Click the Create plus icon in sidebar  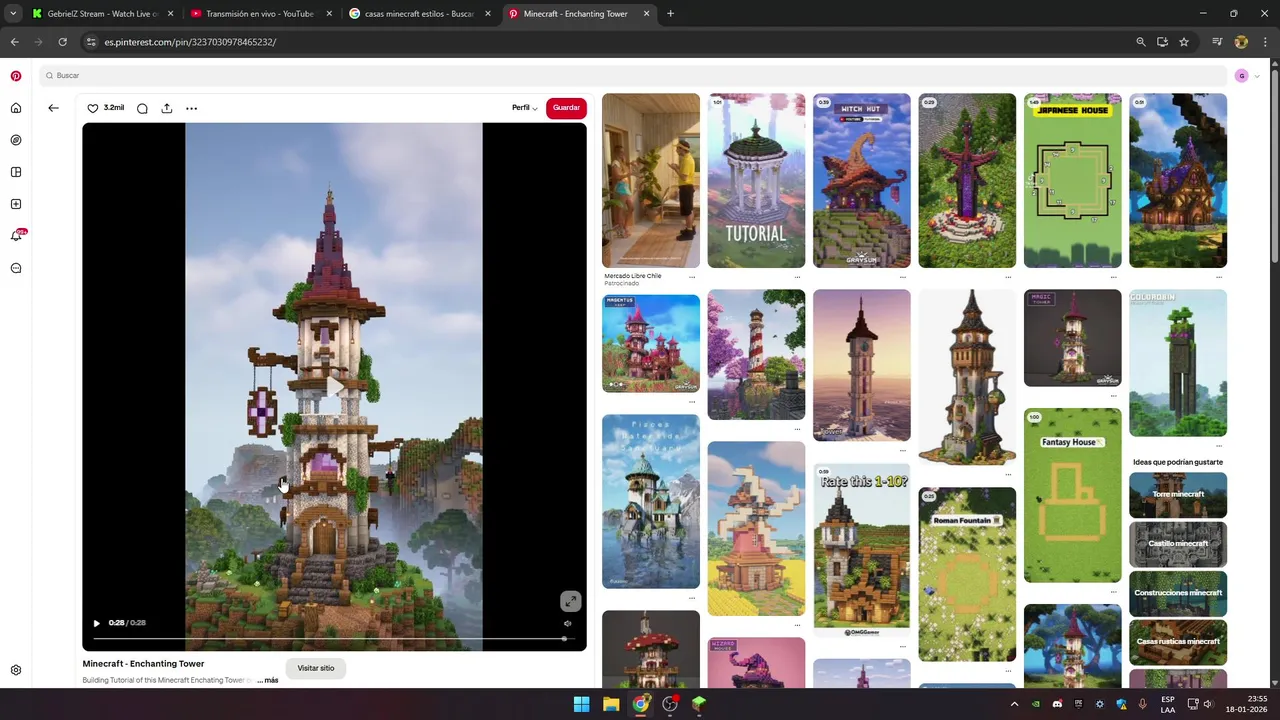[16, 204]
